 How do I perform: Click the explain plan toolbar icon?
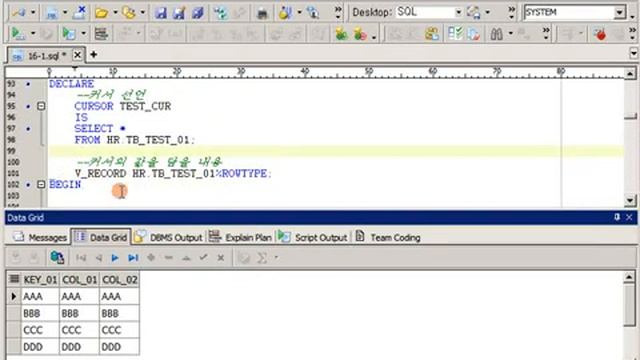point(101,33)
